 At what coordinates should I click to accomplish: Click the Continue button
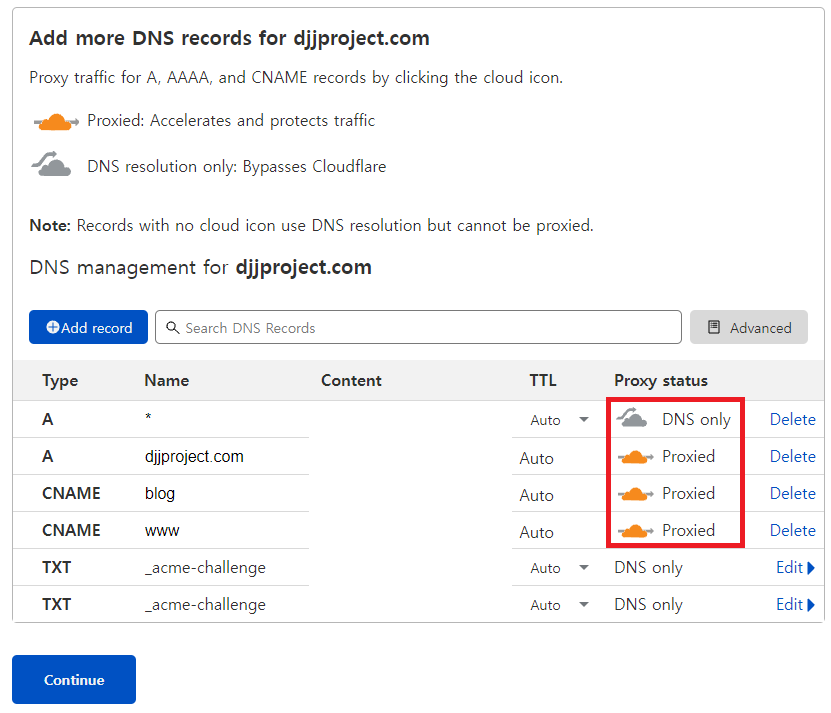pyautogui.click(x=74, y=680)
